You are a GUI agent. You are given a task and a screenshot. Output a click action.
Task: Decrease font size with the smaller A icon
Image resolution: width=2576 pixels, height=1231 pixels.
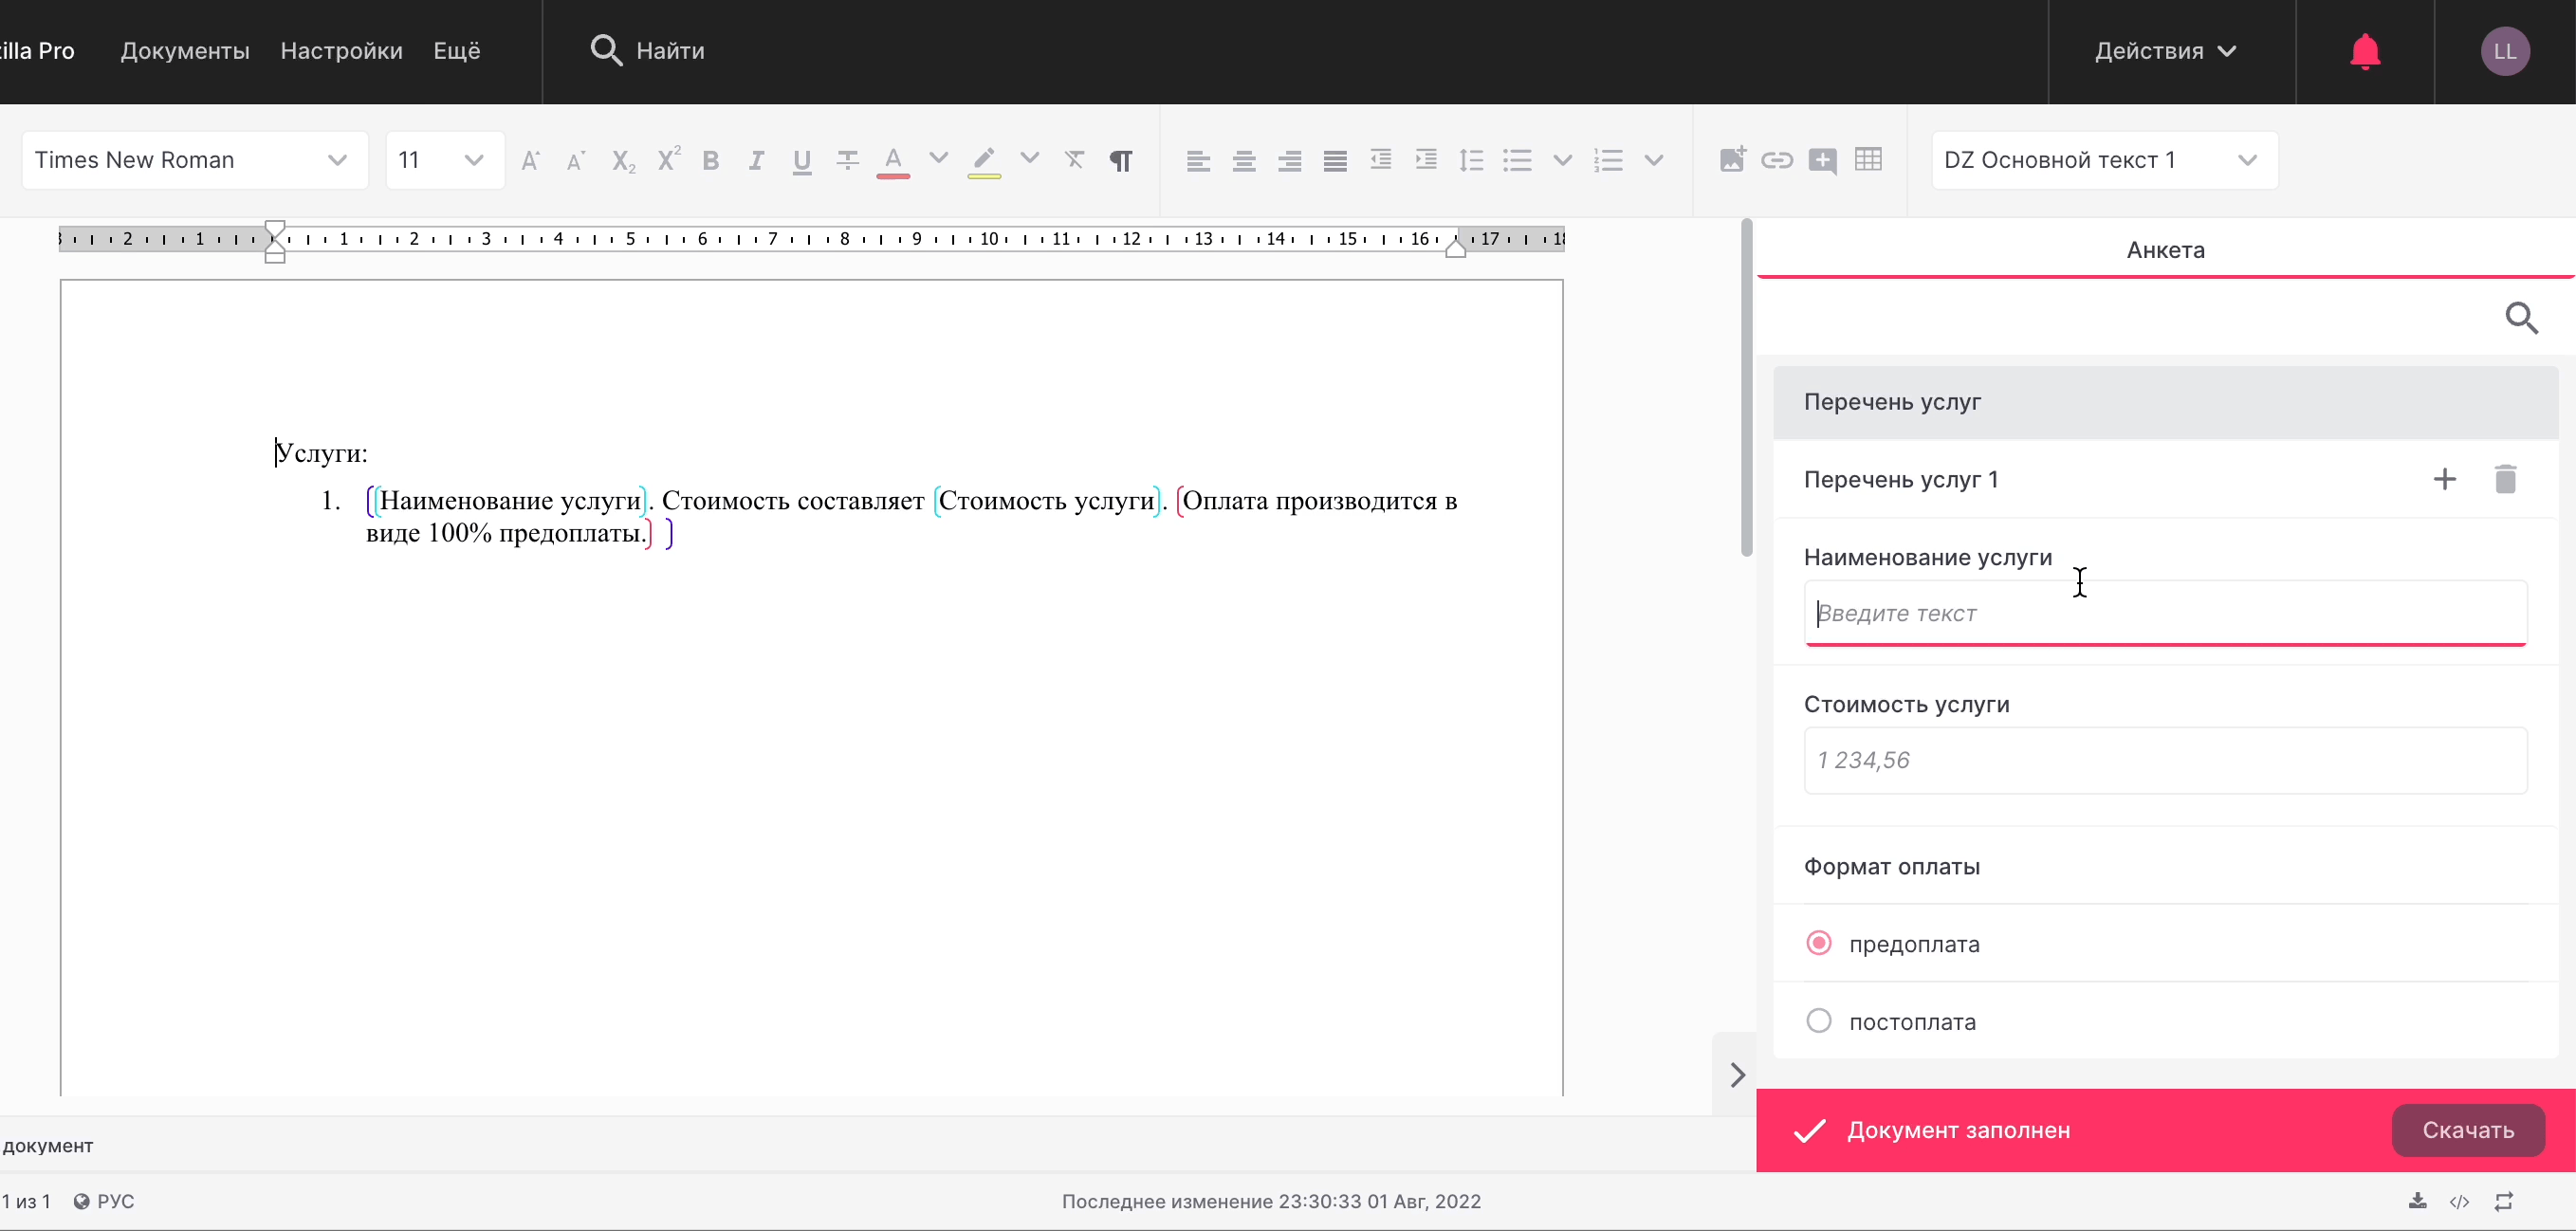pos(575,160)
